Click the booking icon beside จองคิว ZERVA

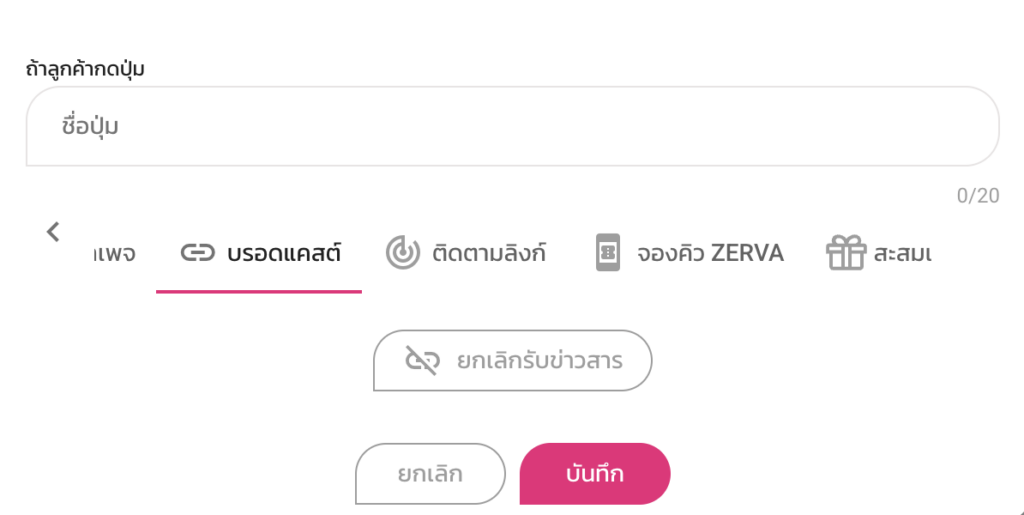coord(608,253)
